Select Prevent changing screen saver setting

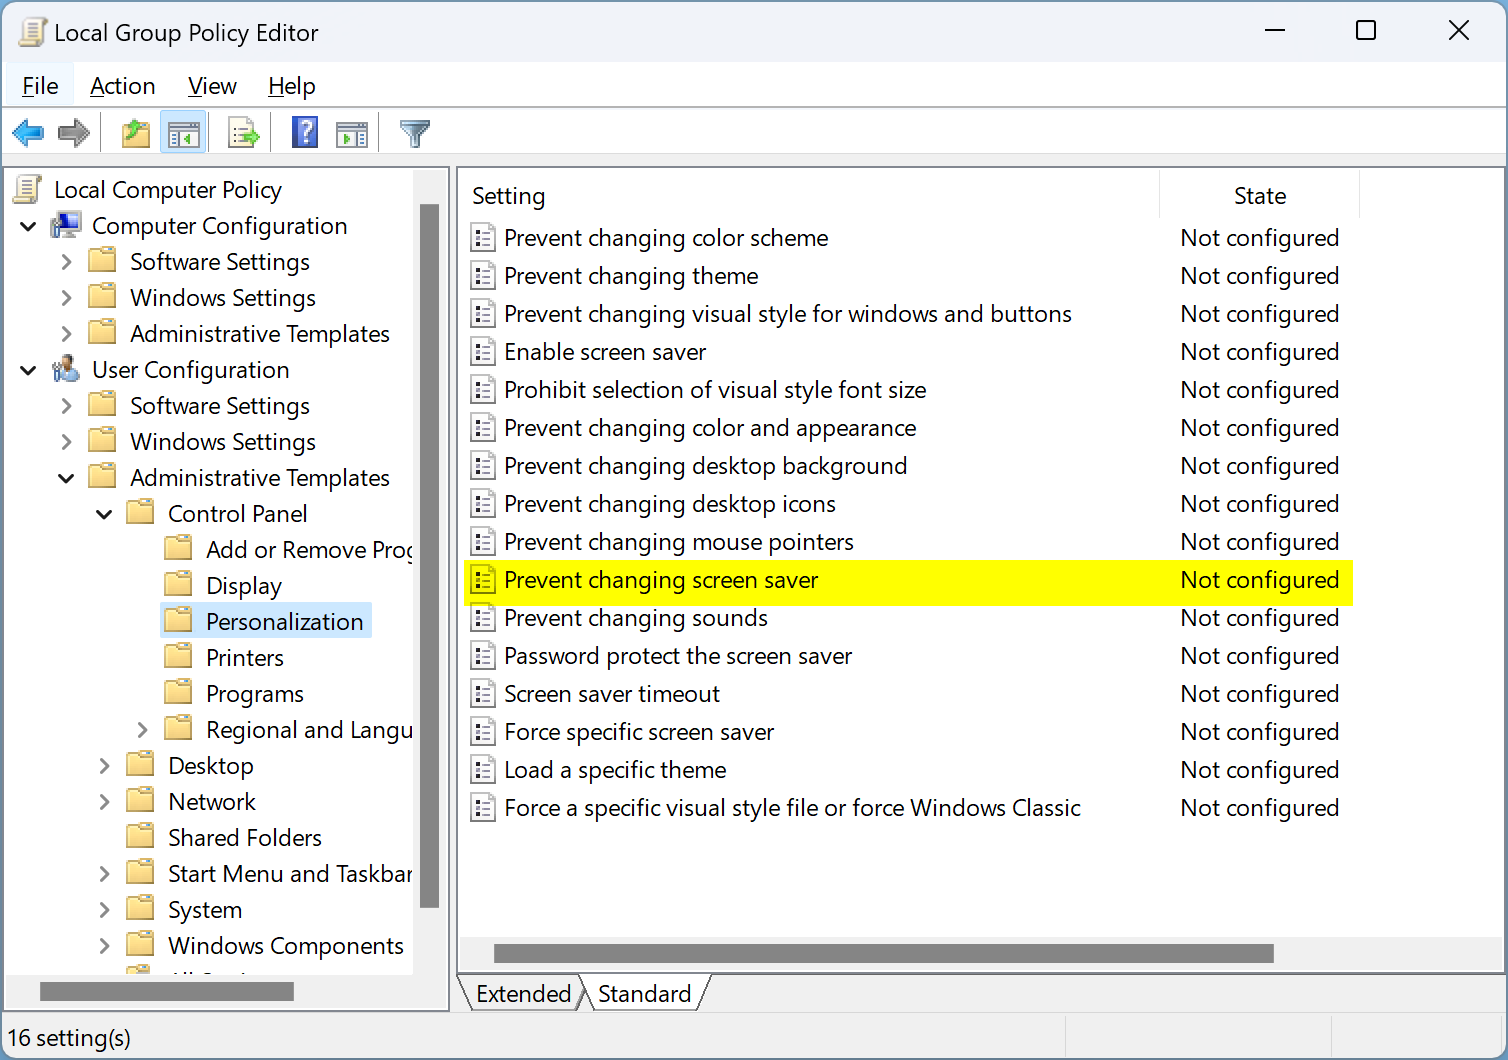click(909, 580)
